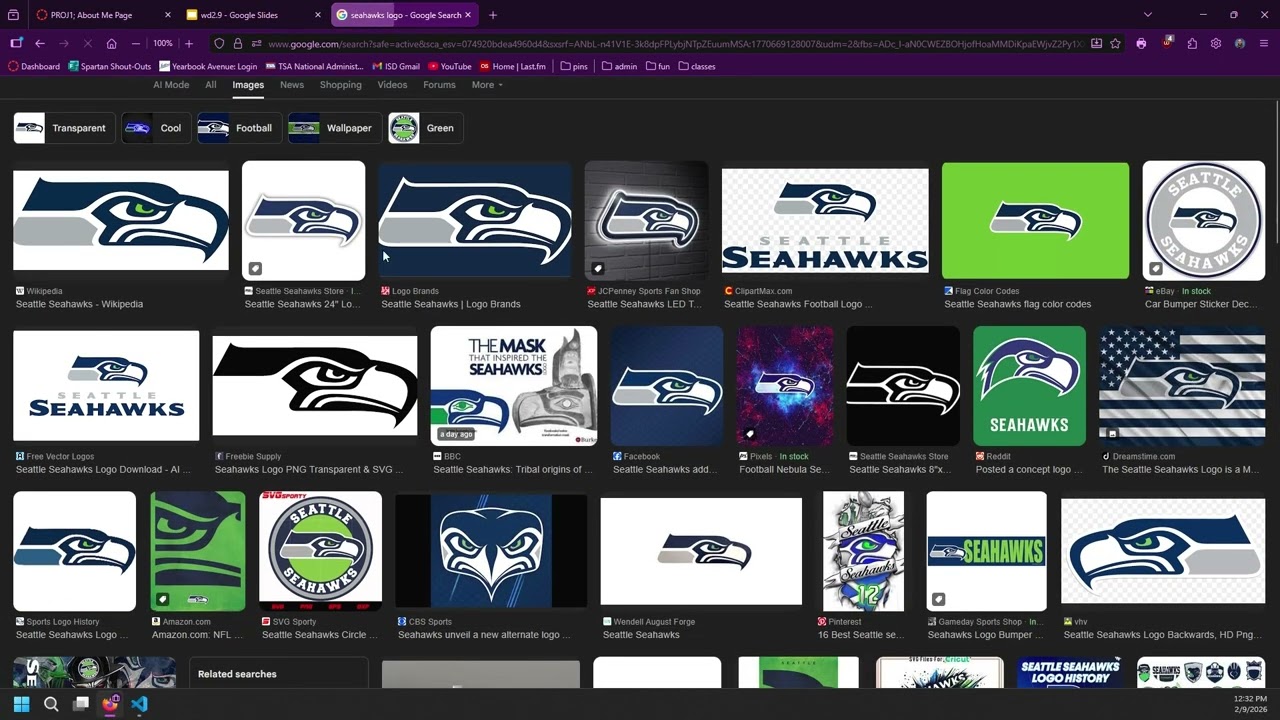Apply the Green filter chip
The image size is (1280, 720).
point(424,128)
